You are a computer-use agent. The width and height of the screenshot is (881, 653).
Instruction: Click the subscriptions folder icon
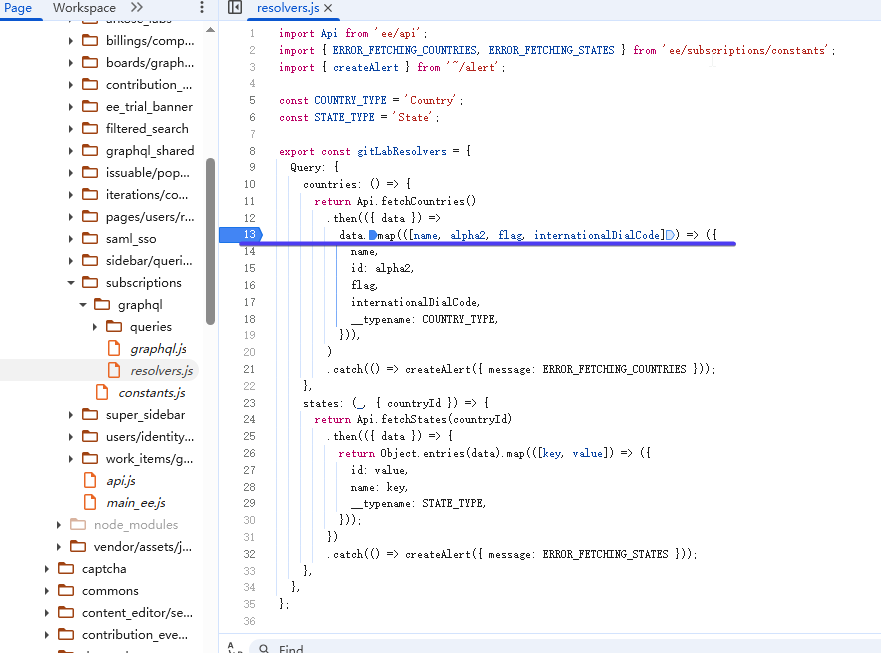(x=90, y=282)
